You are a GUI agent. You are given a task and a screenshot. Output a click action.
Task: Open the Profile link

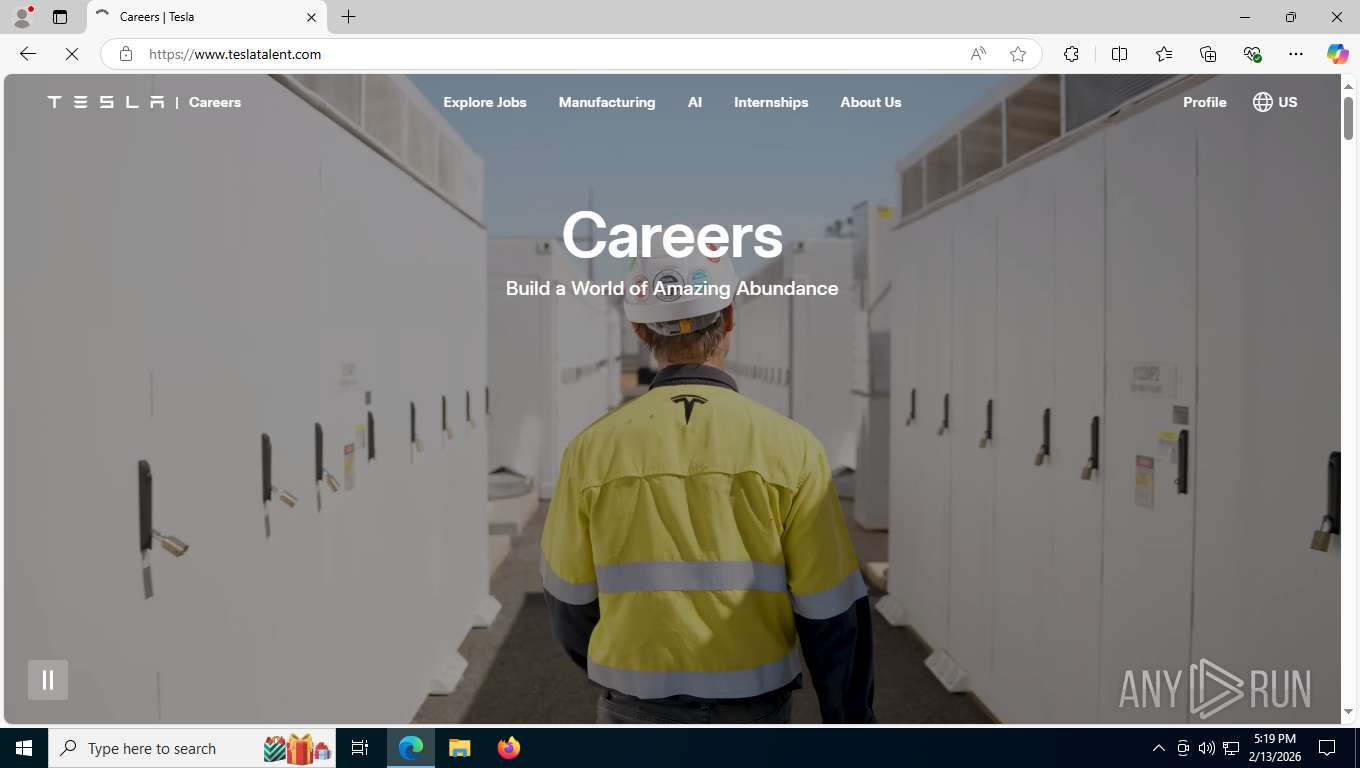tap(1205, 102)
